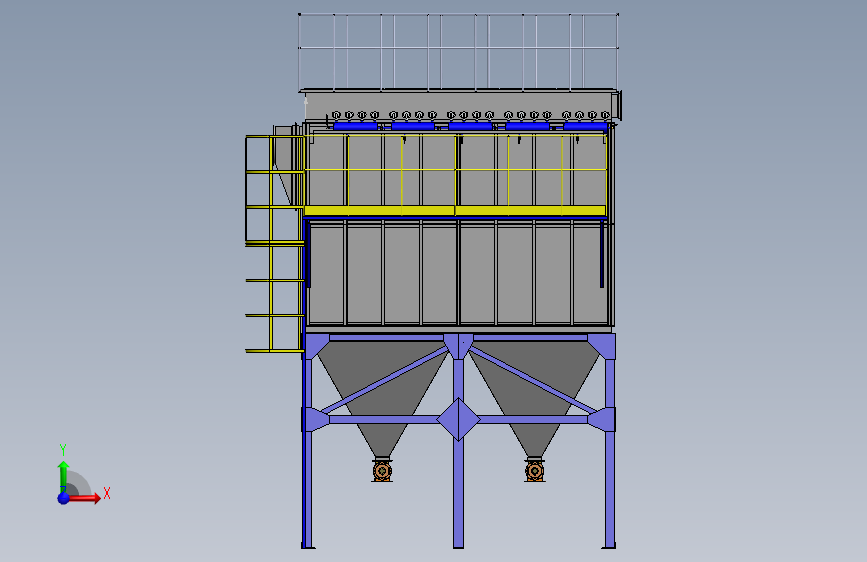
Task: Pick the central diamond gusset plate on the frame
Action: 458,419
